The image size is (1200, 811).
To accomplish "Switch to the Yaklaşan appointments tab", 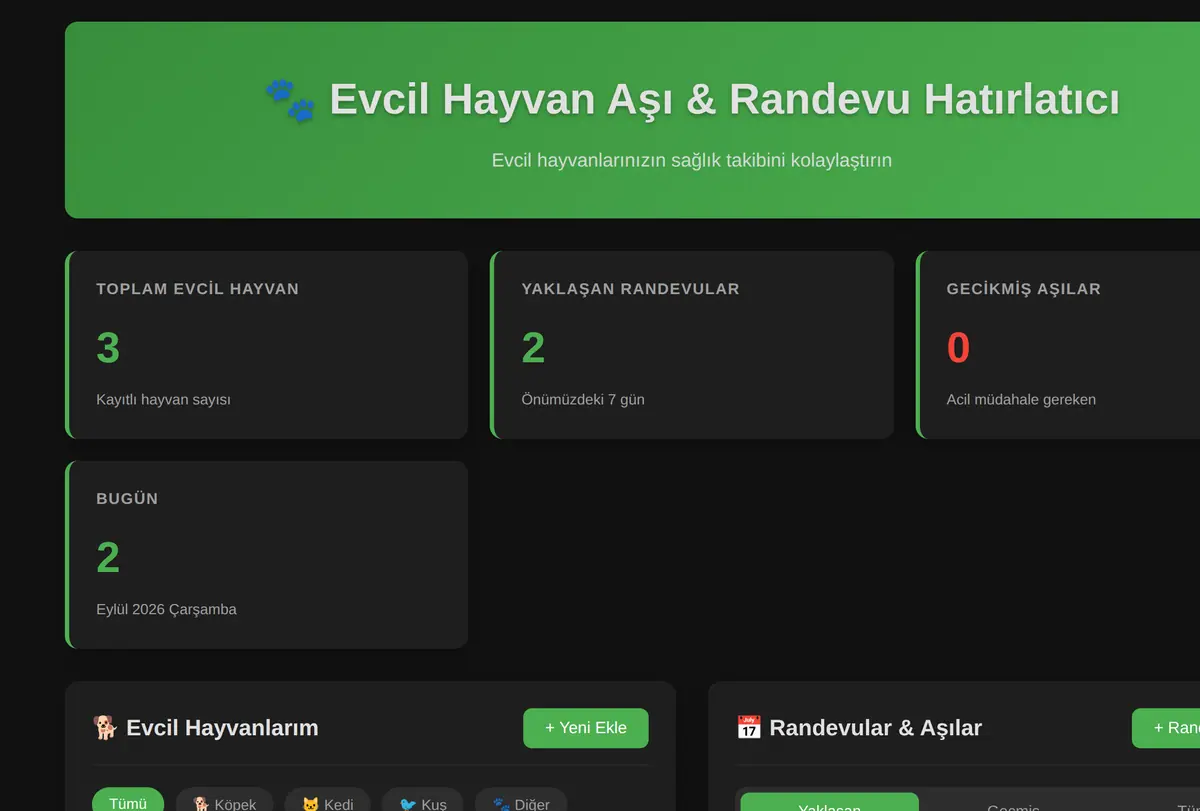I will [829, 802].
